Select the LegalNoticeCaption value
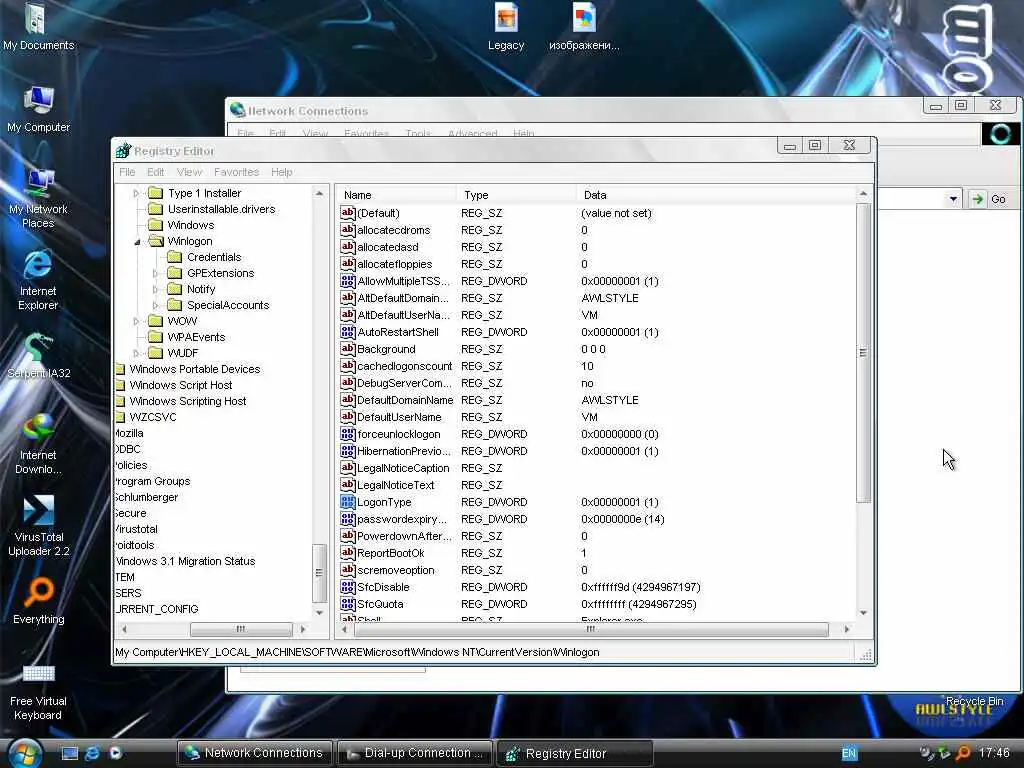 [x=403, y=468]
